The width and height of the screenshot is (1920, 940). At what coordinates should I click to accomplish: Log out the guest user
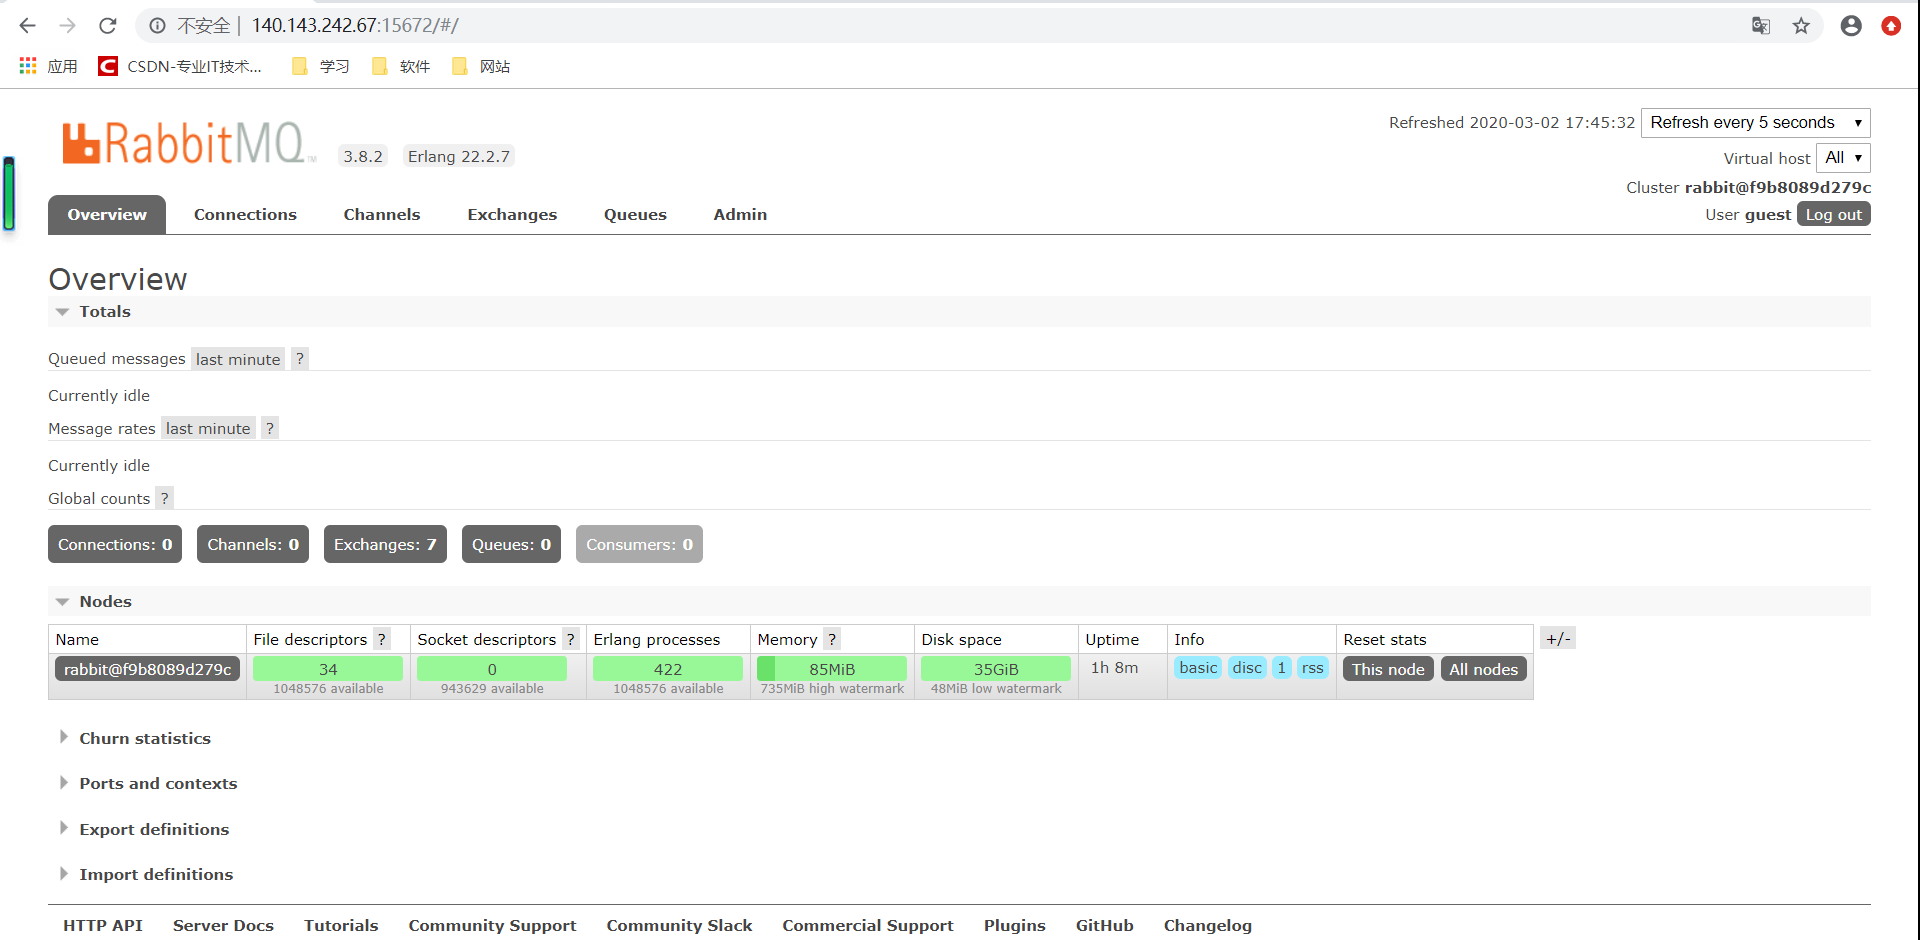coord(1833,214)
